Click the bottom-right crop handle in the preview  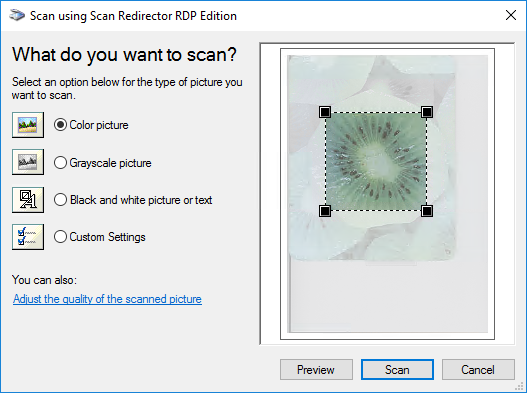coord(427,211)
